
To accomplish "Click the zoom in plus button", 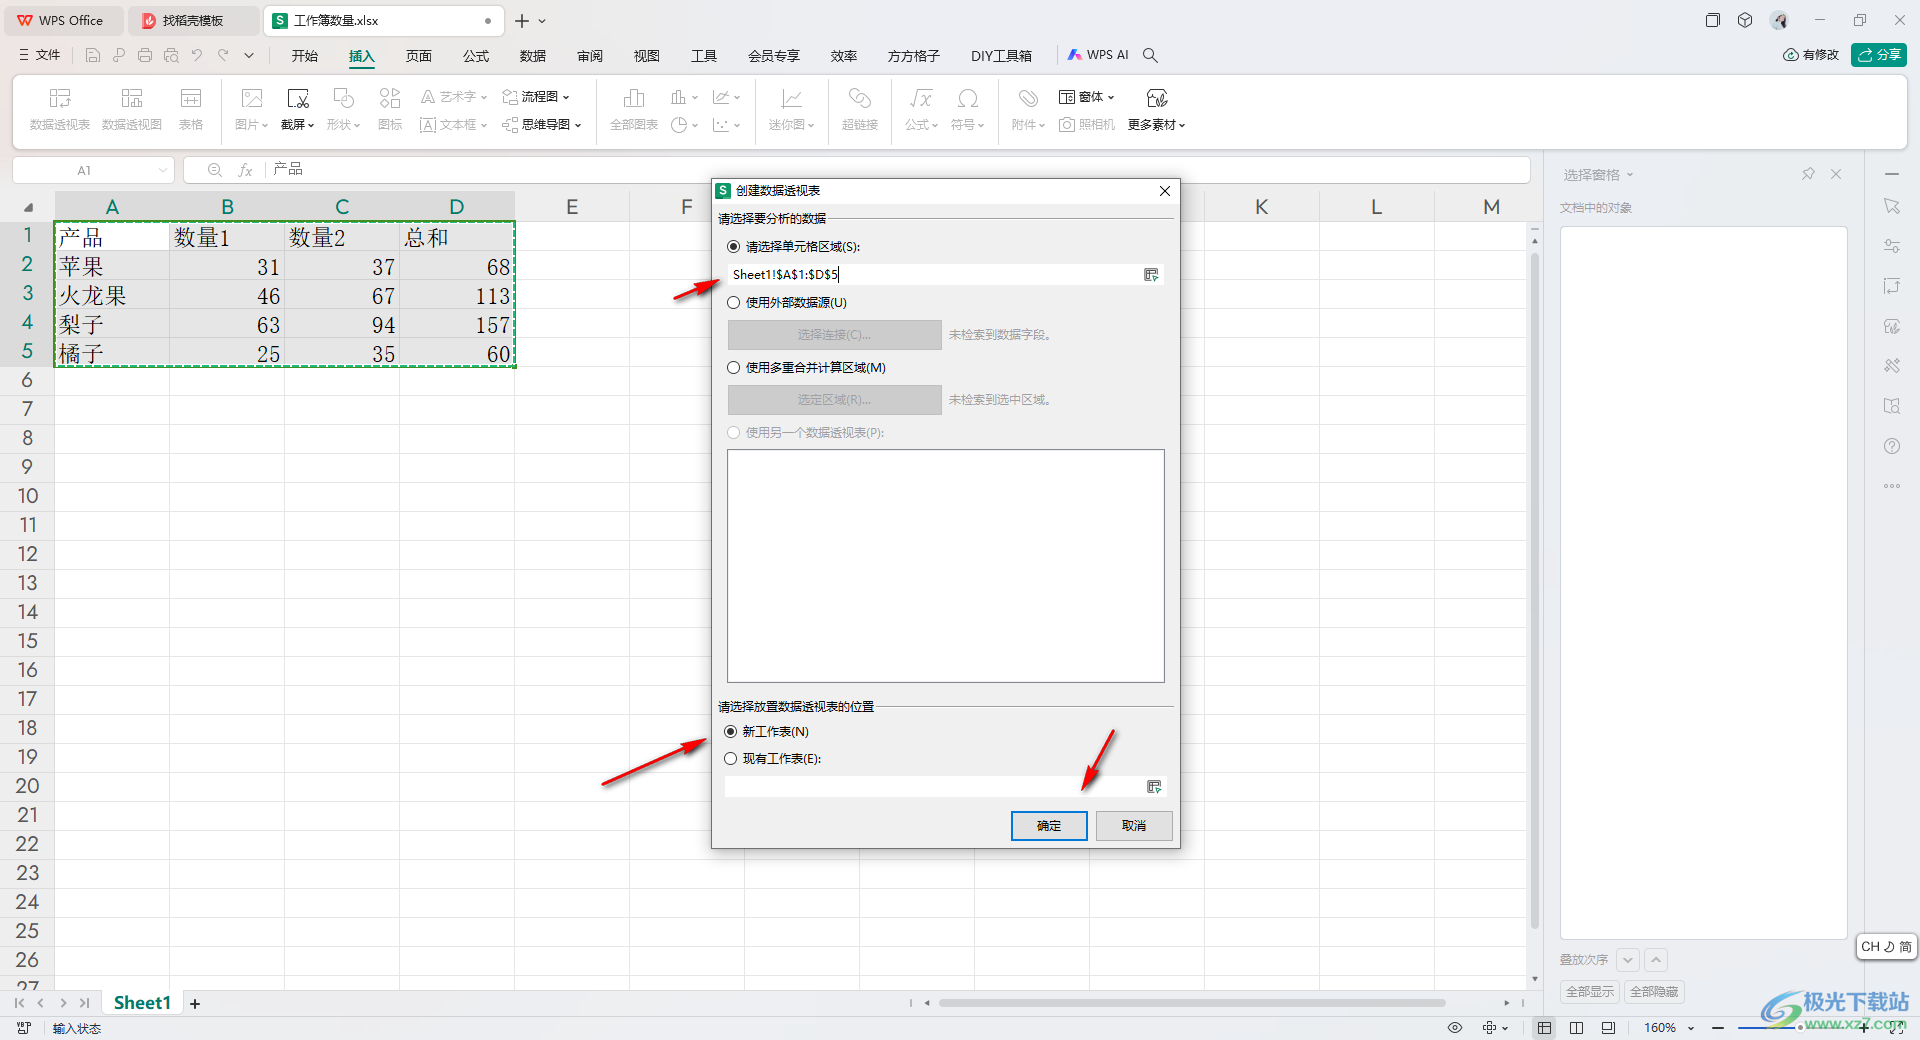I will click(1863, 1028).
